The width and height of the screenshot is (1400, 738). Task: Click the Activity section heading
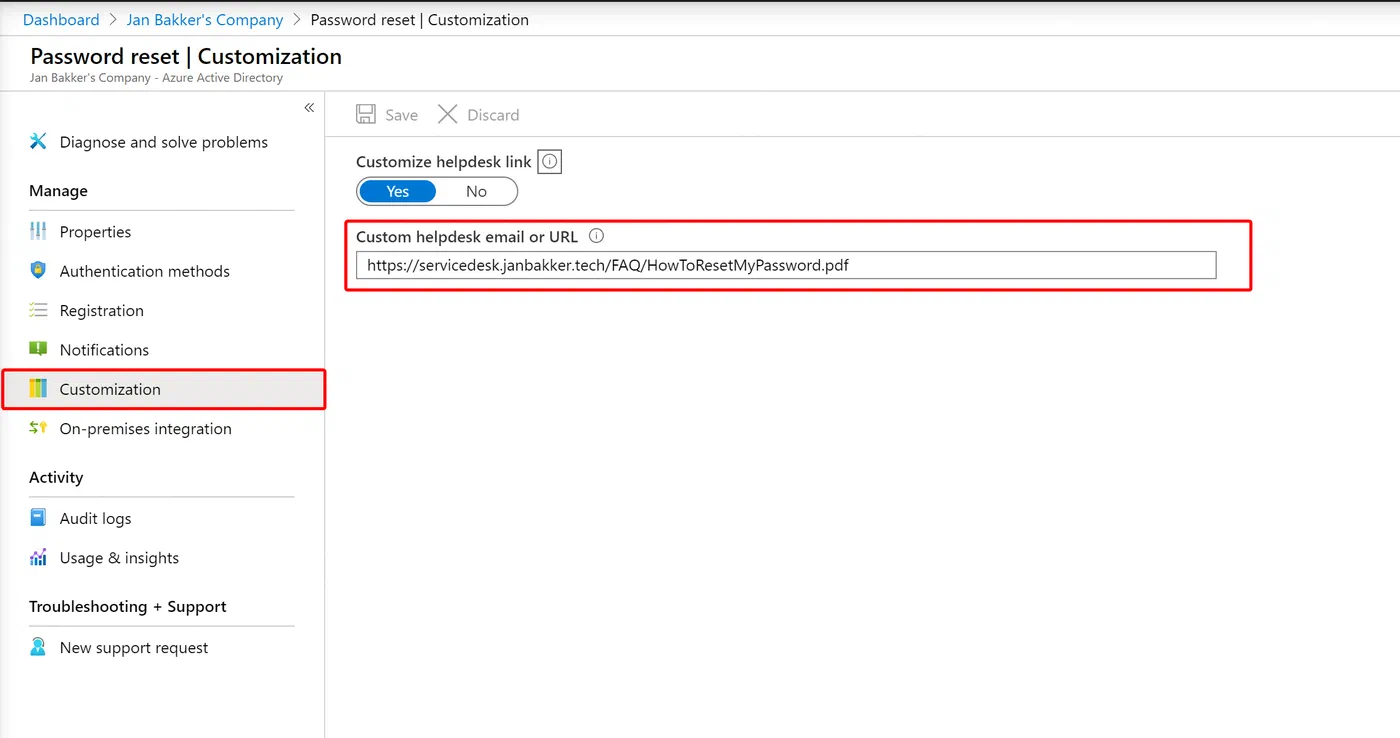coord(56,478)
